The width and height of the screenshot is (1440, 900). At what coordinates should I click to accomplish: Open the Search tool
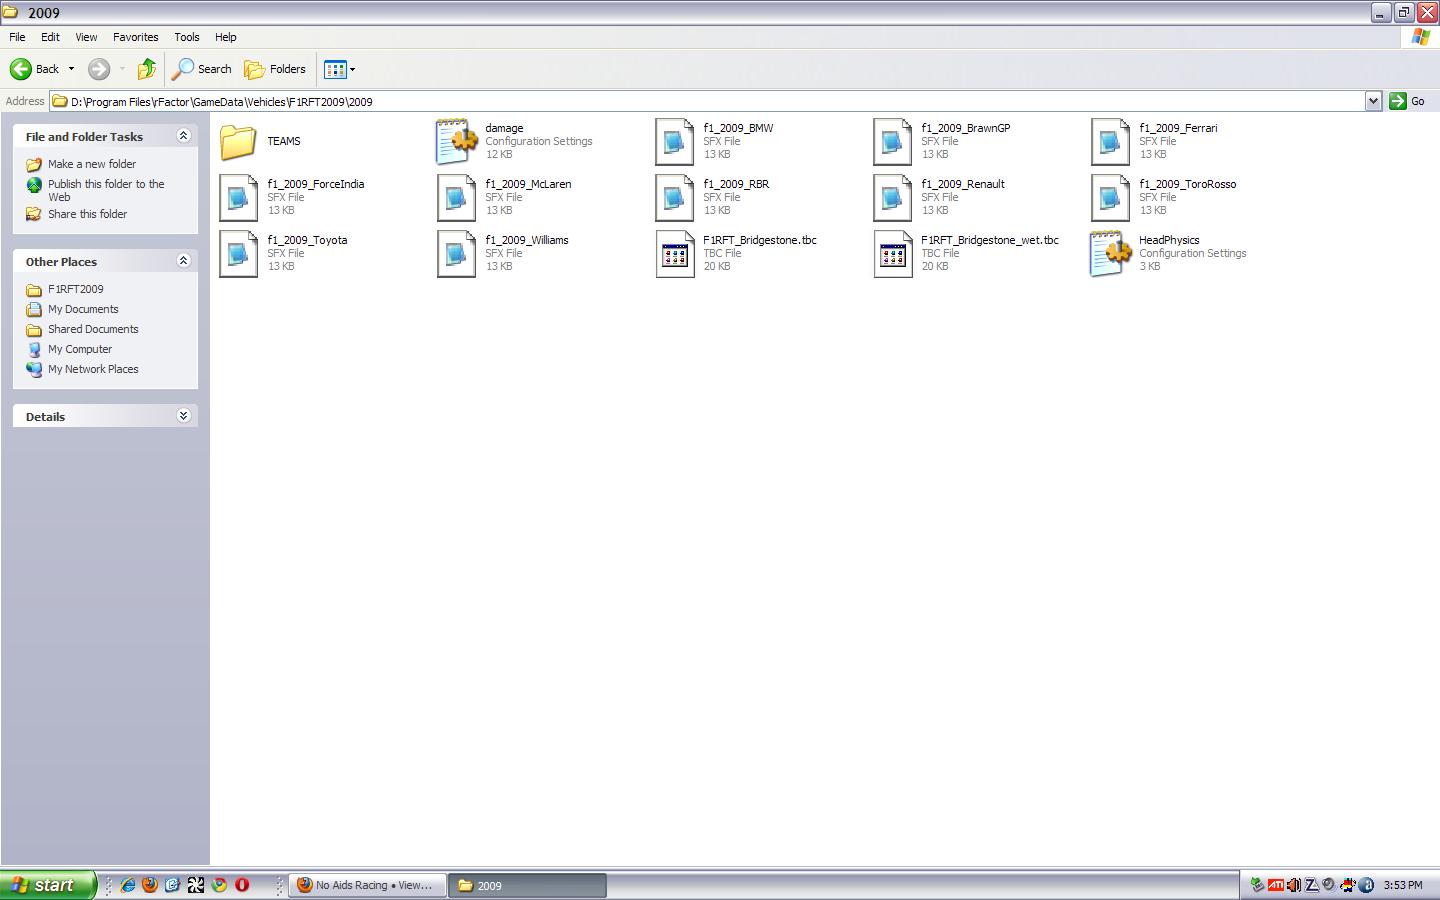pyautogui.click(x=202, y=69)
